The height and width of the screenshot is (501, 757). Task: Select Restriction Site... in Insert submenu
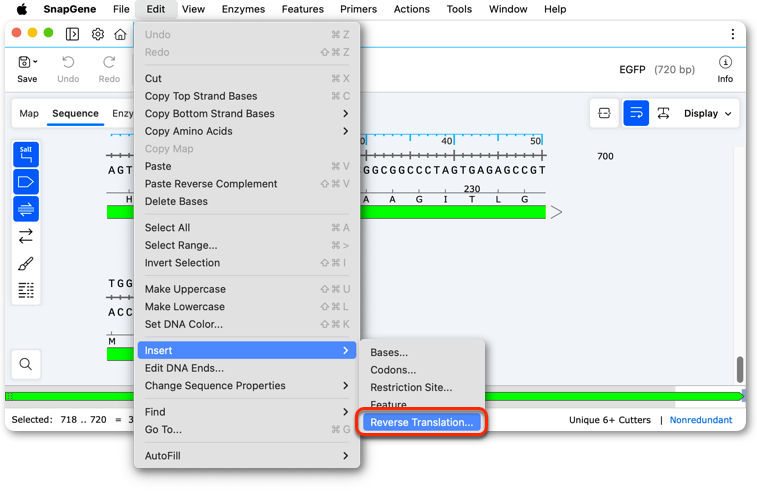tap(422, 388)
